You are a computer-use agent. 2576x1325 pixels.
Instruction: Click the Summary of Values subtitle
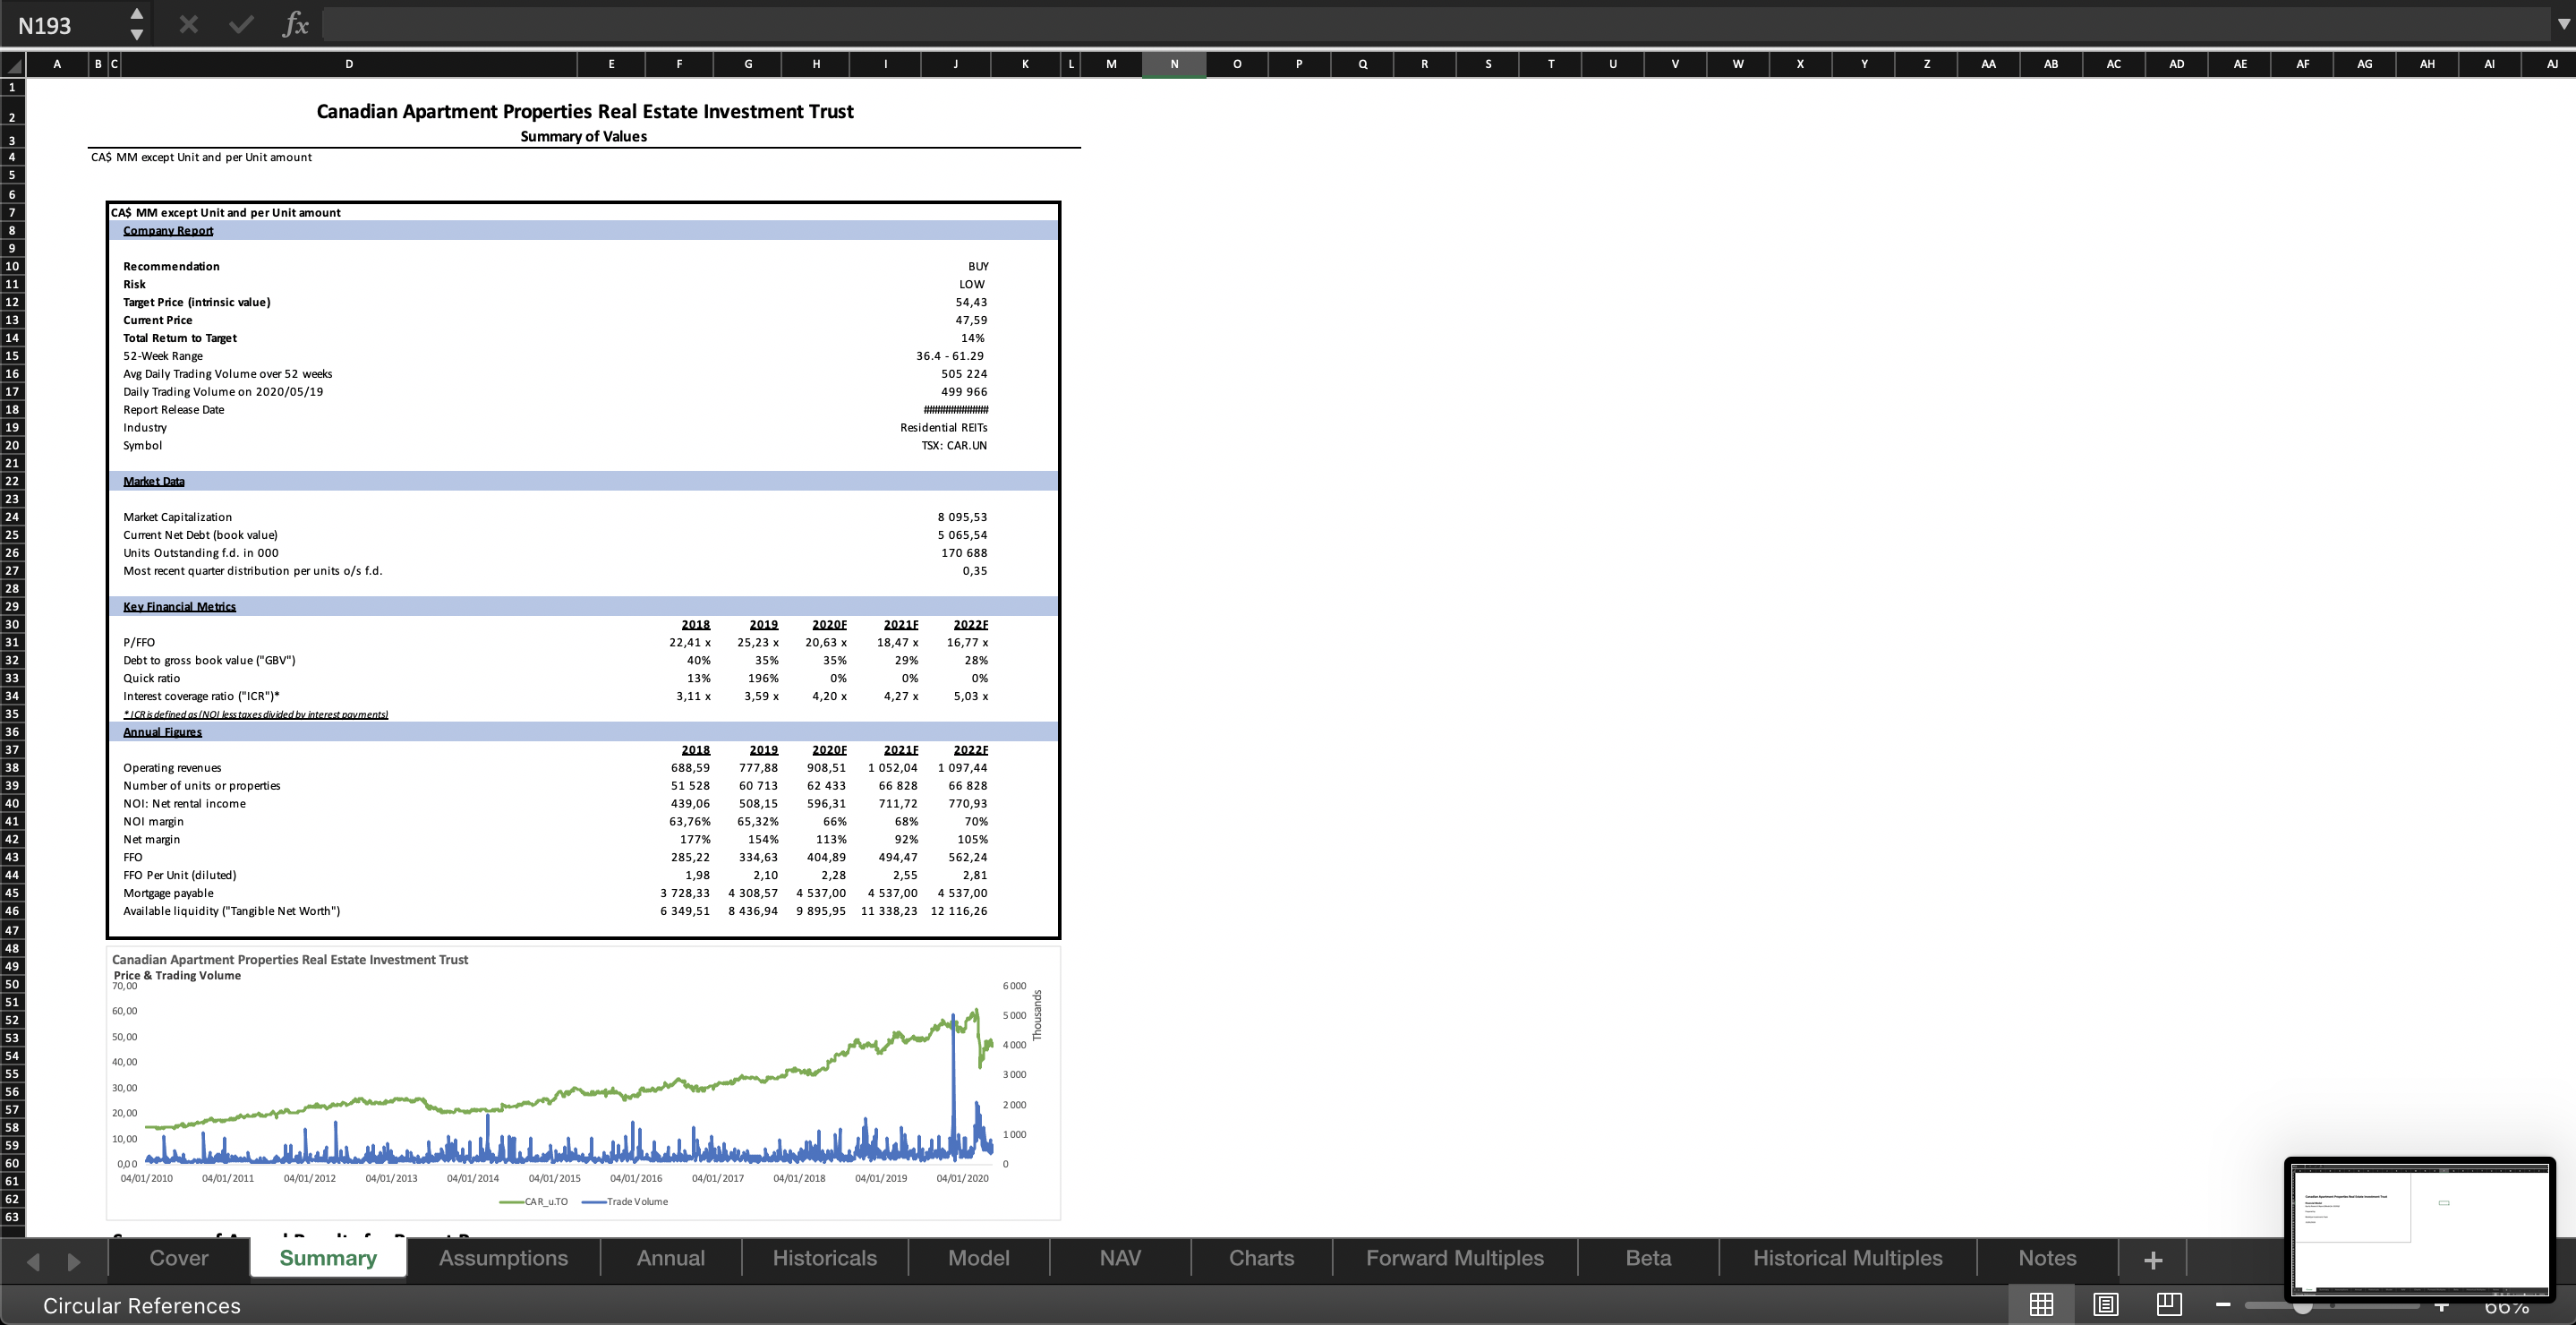583,137
